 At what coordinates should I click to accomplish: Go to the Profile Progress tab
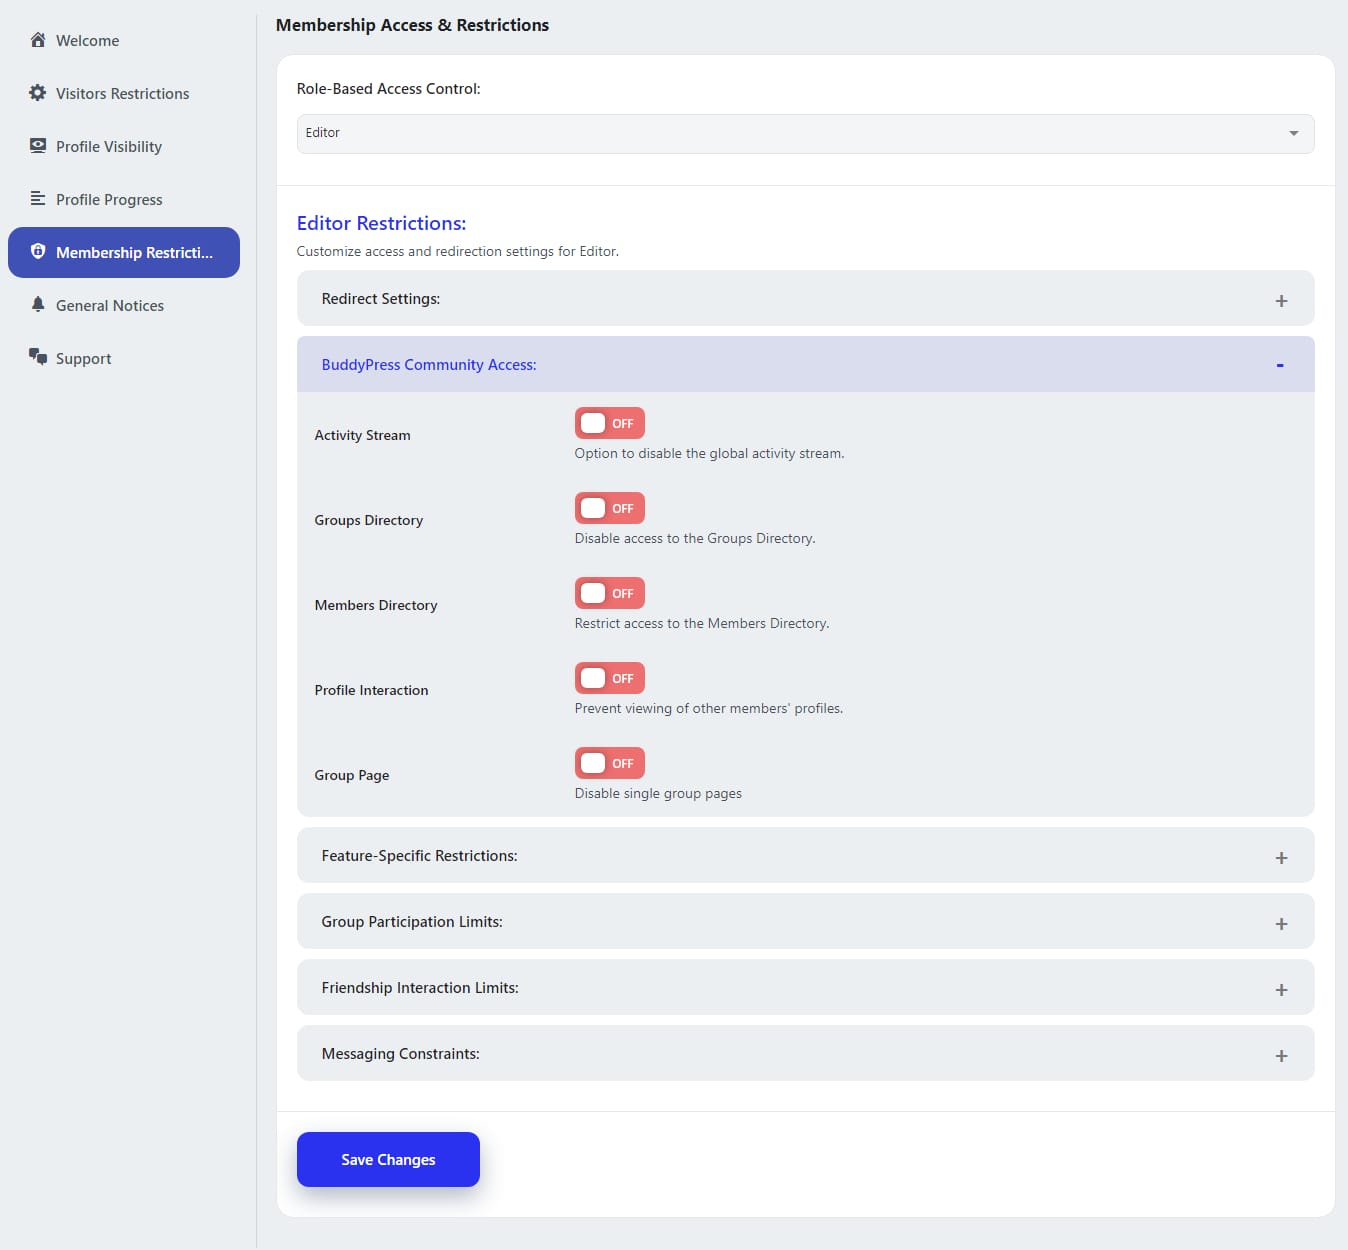(109, 200)
